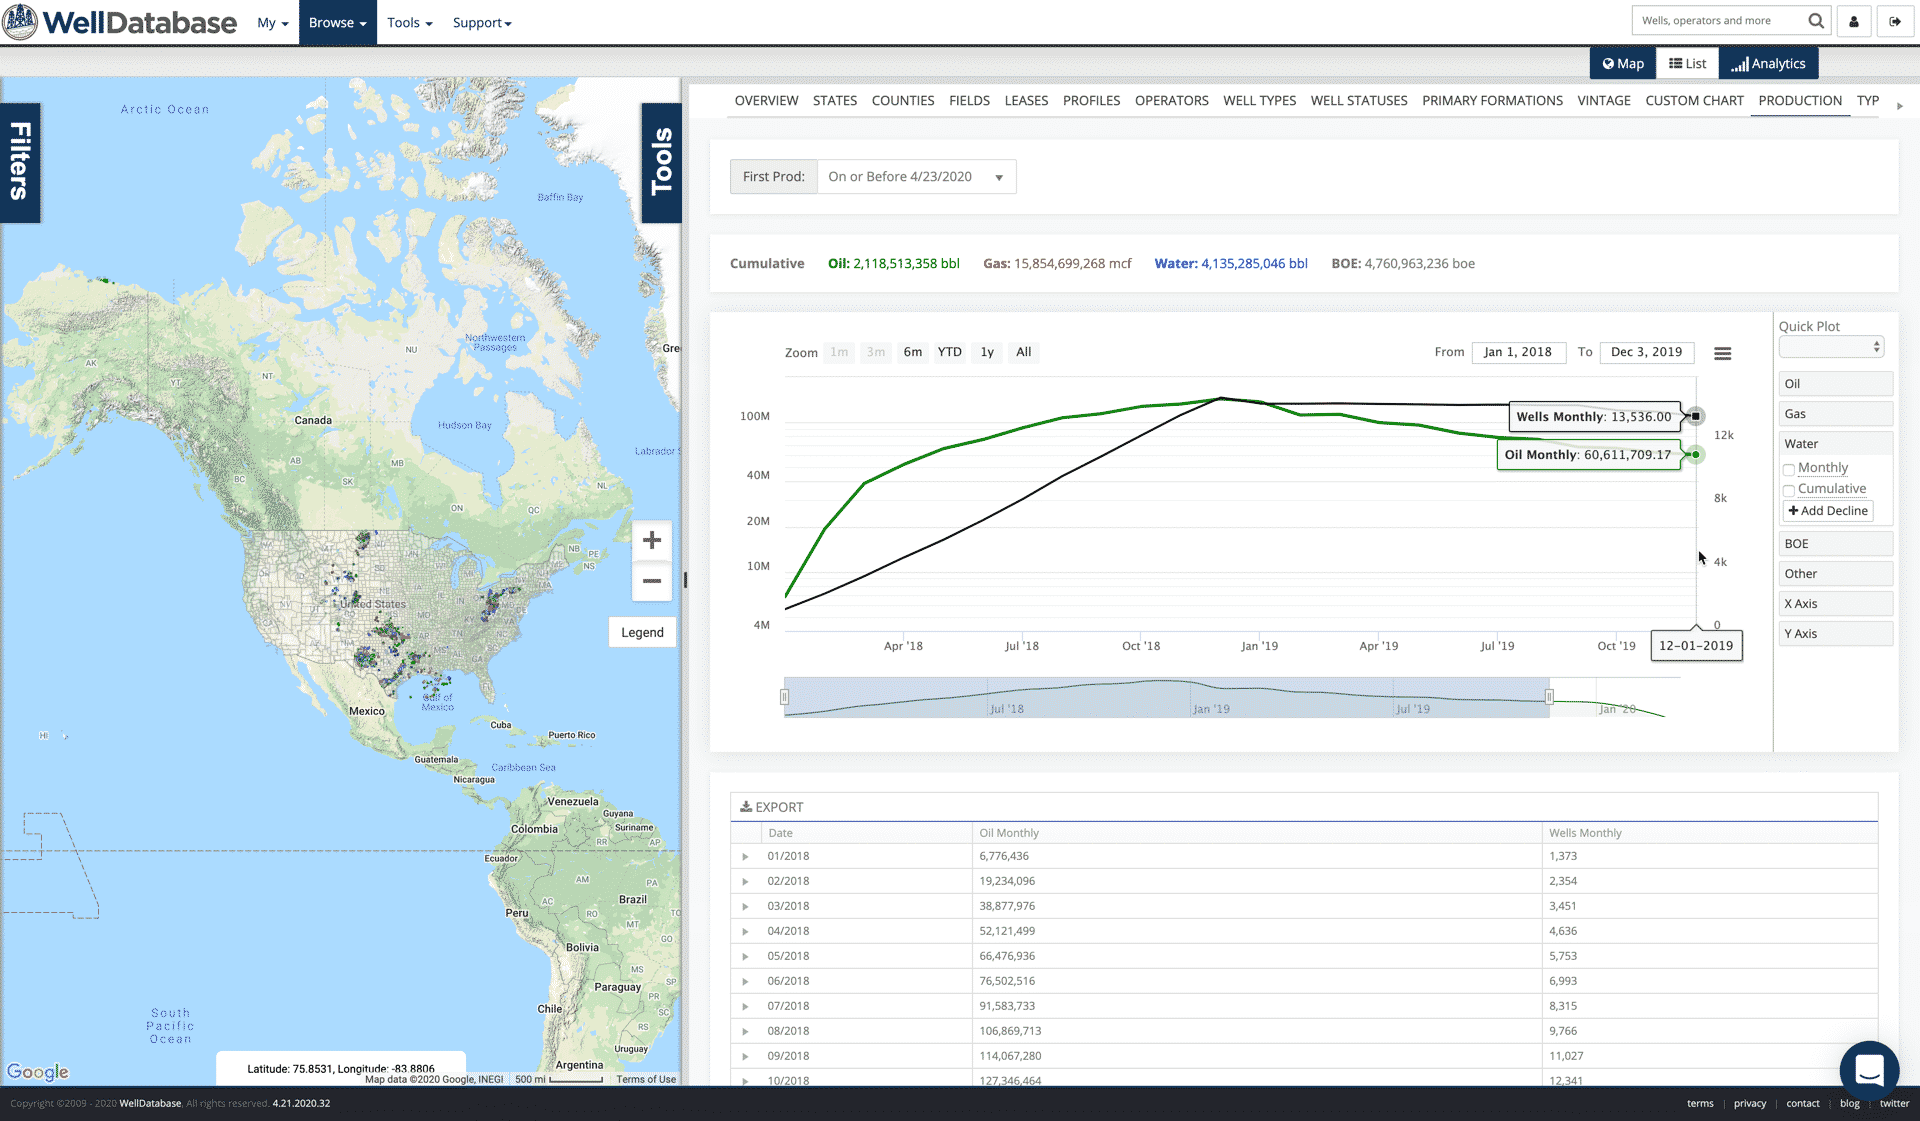Expand the 01/2018 production row

point(746,856)
